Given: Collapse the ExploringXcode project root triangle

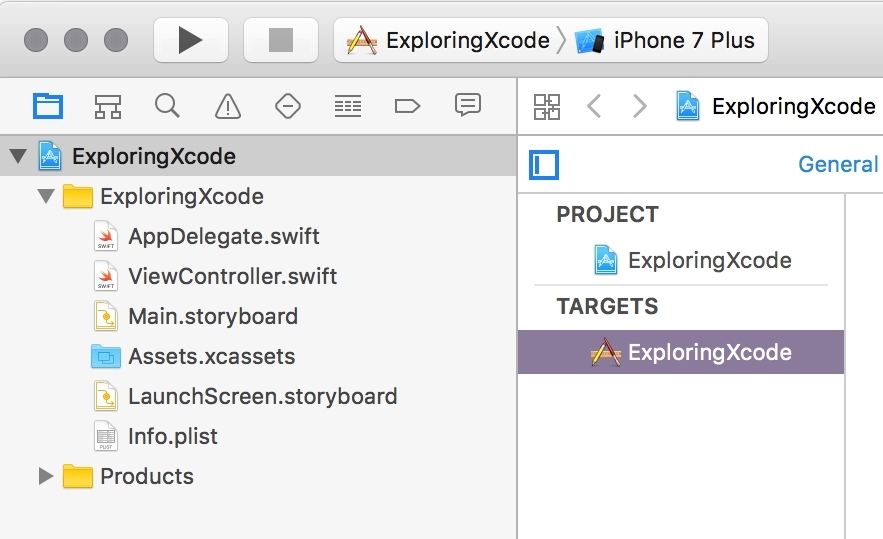Looking at the screenshot, I should (18, 156).
